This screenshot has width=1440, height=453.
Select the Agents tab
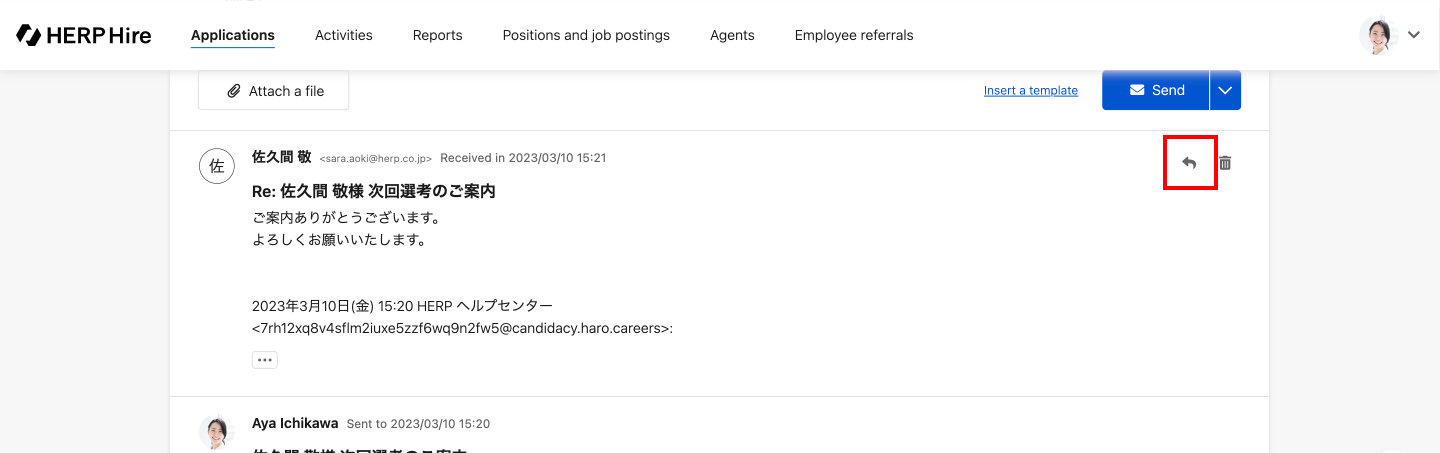click(x=732, y=35)
